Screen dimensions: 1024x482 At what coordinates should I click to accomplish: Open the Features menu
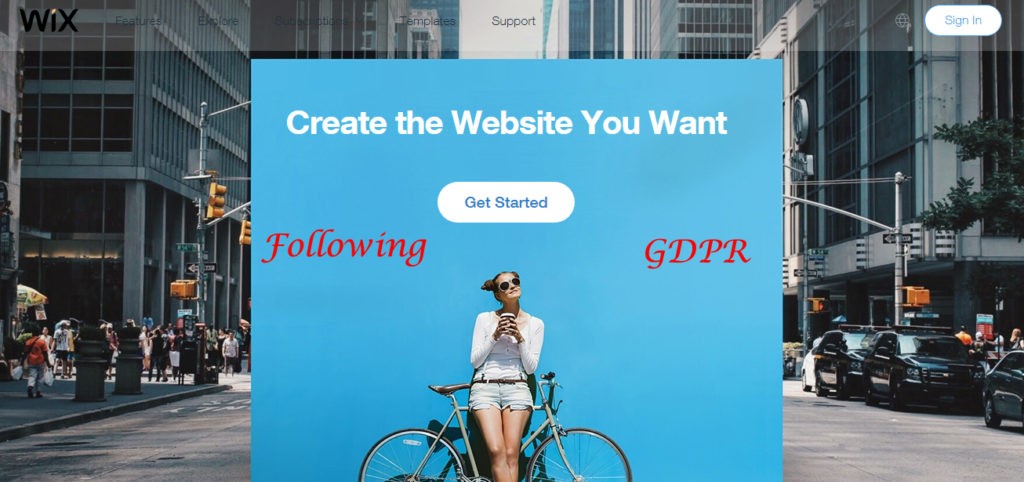click(138, 21)
